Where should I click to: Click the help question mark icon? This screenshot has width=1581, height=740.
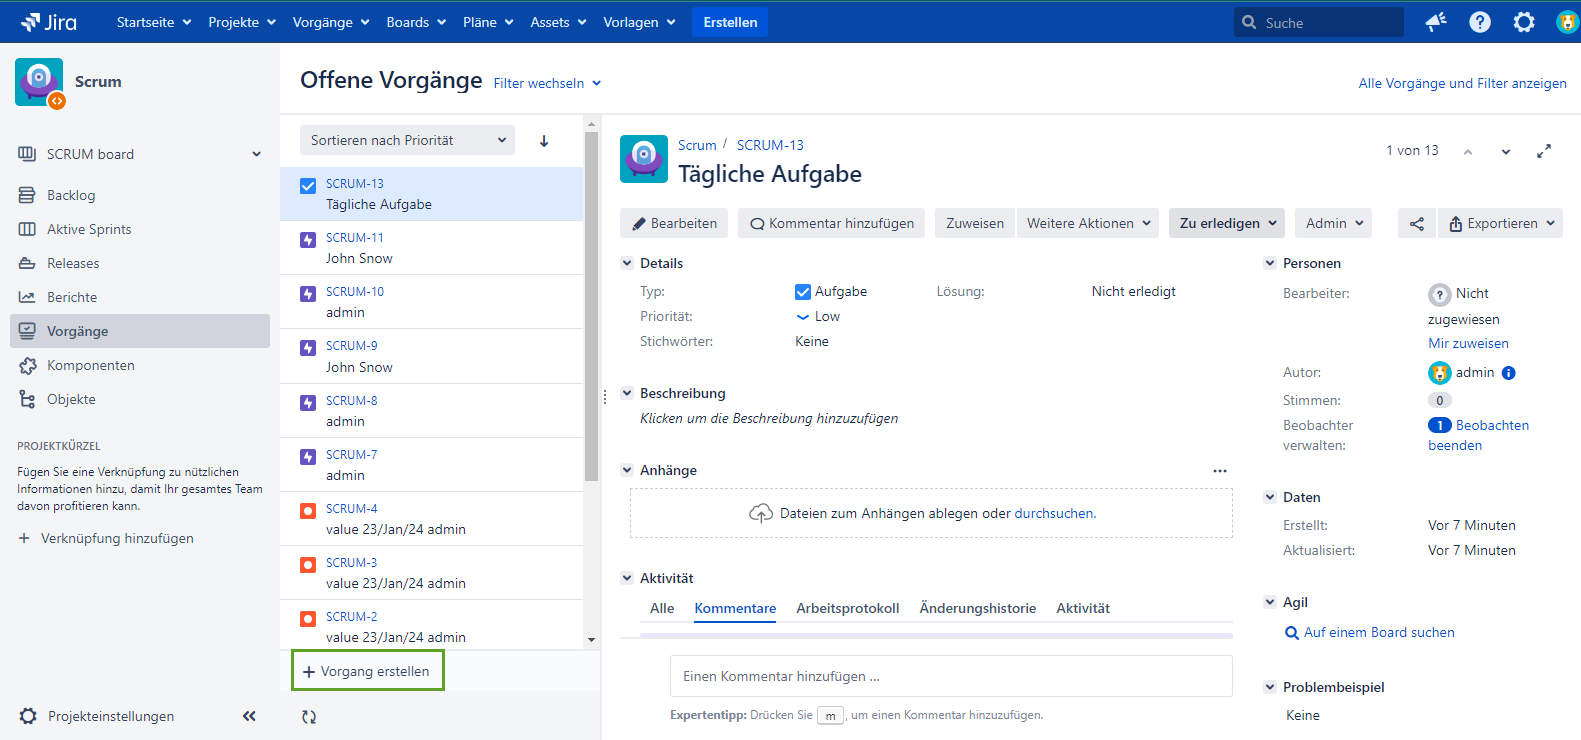click(1479, 22)
